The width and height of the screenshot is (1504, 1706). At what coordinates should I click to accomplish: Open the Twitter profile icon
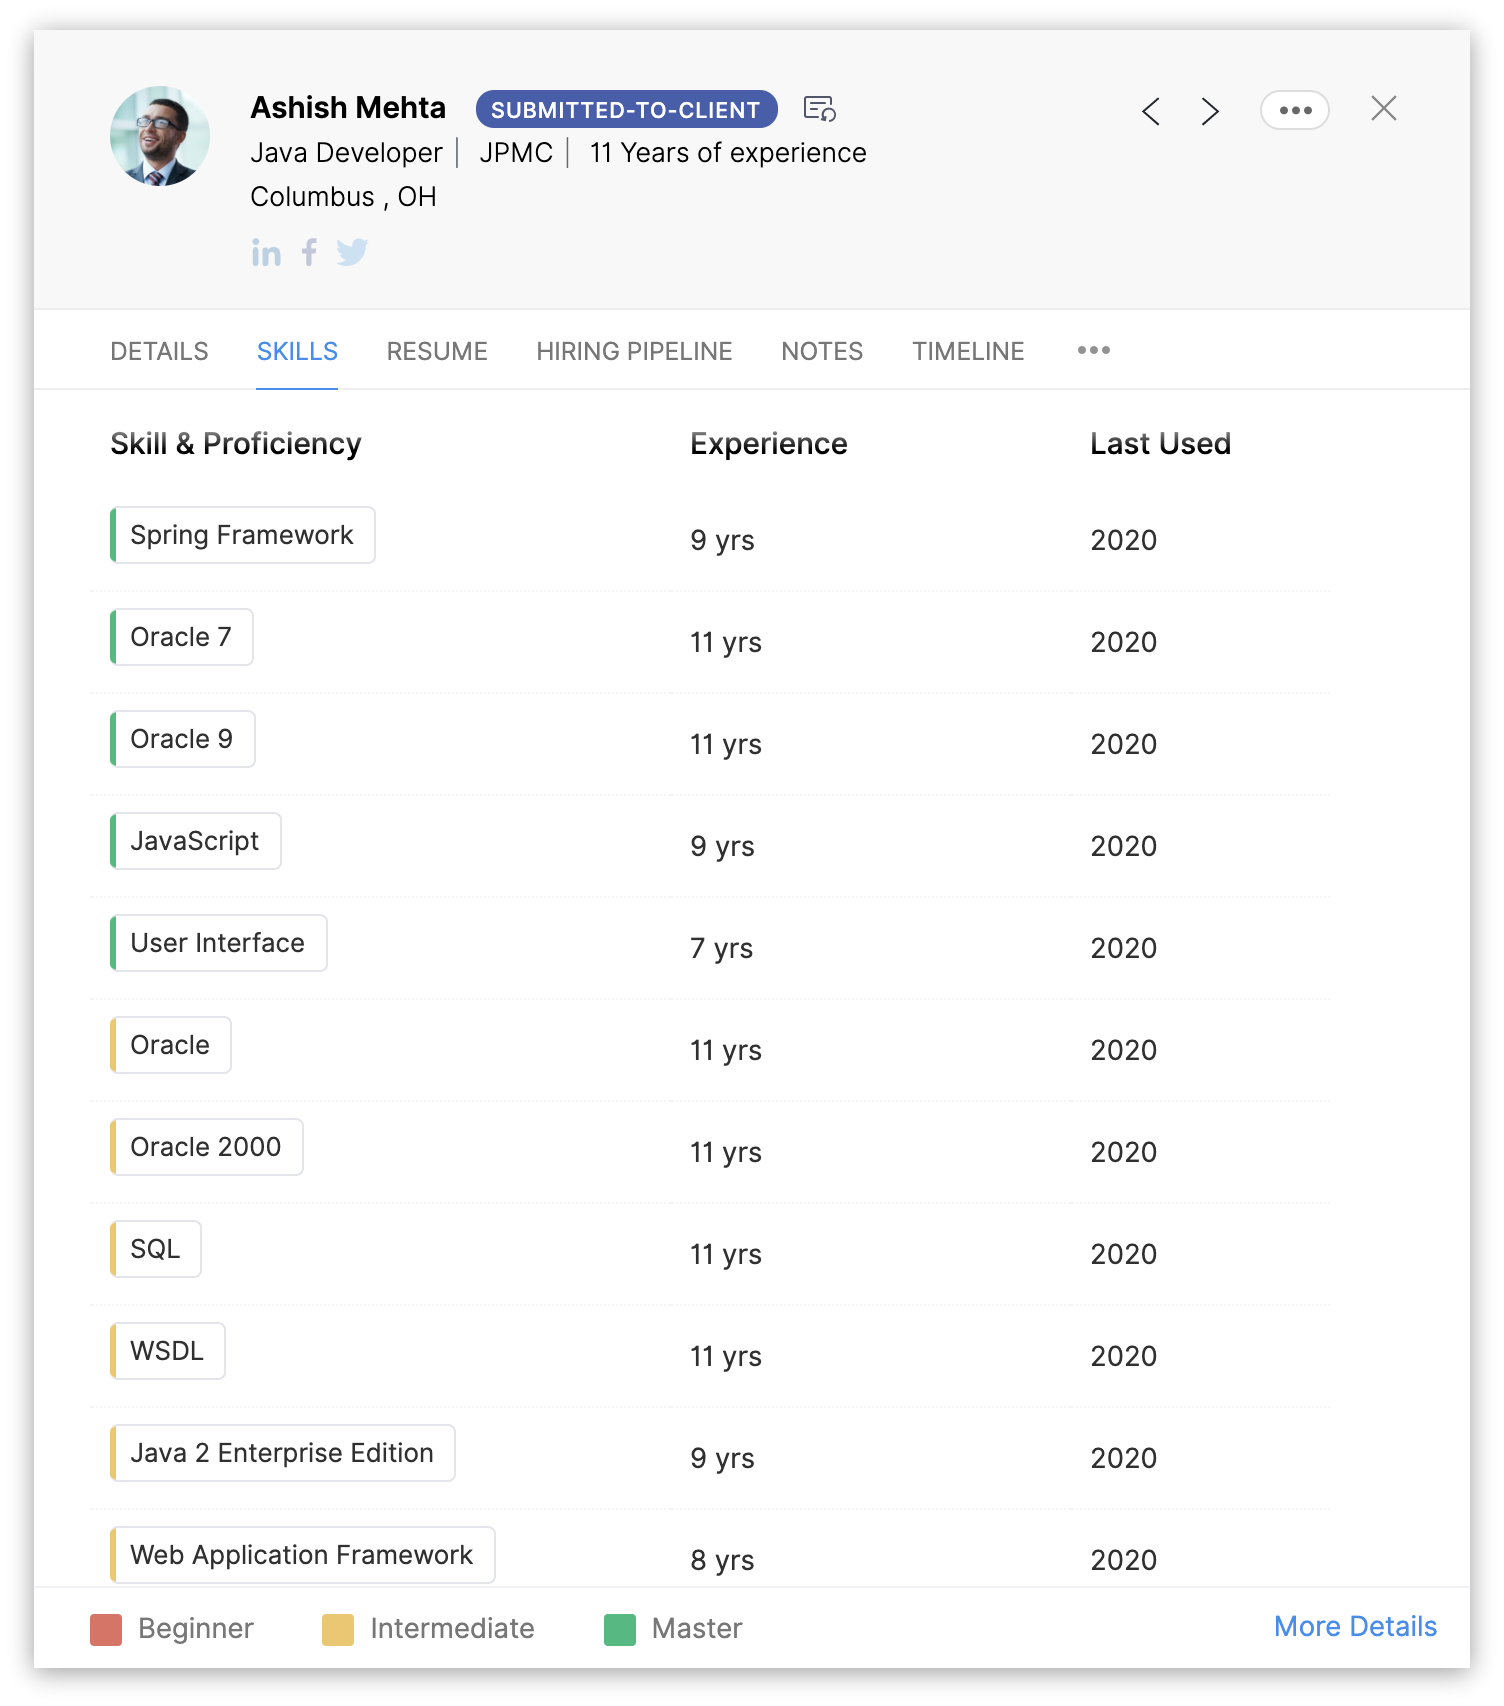(352, 252)
